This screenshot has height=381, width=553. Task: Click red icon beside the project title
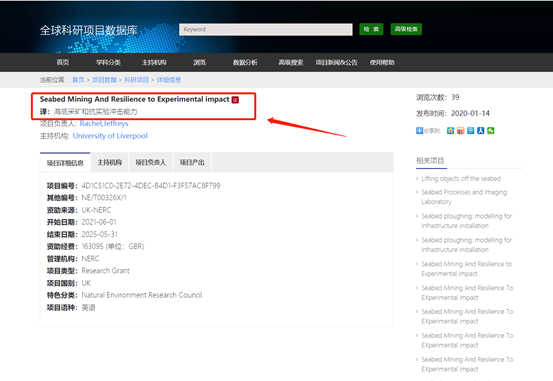coord(235,100)
